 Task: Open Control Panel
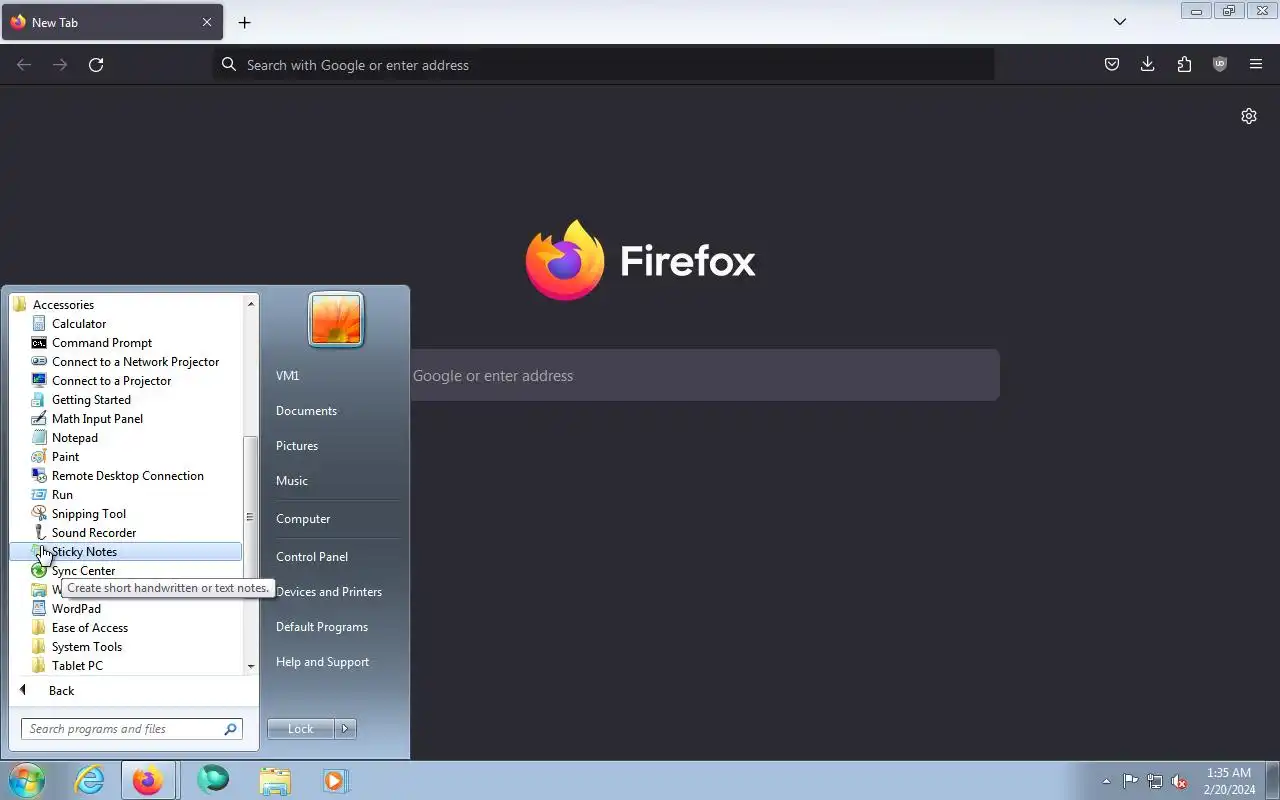click(312, 557)
